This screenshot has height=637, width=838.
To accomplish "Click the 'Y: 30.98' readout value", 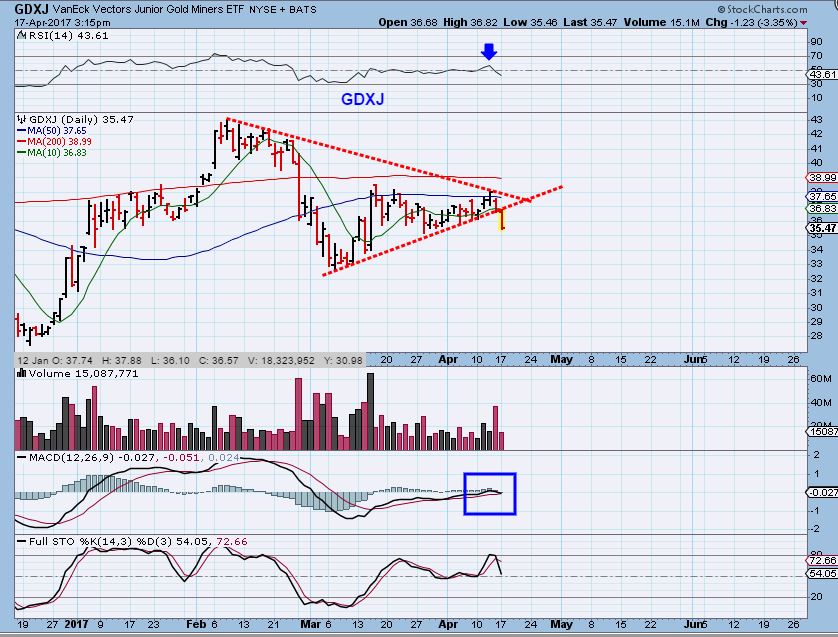I will [343, 360].
